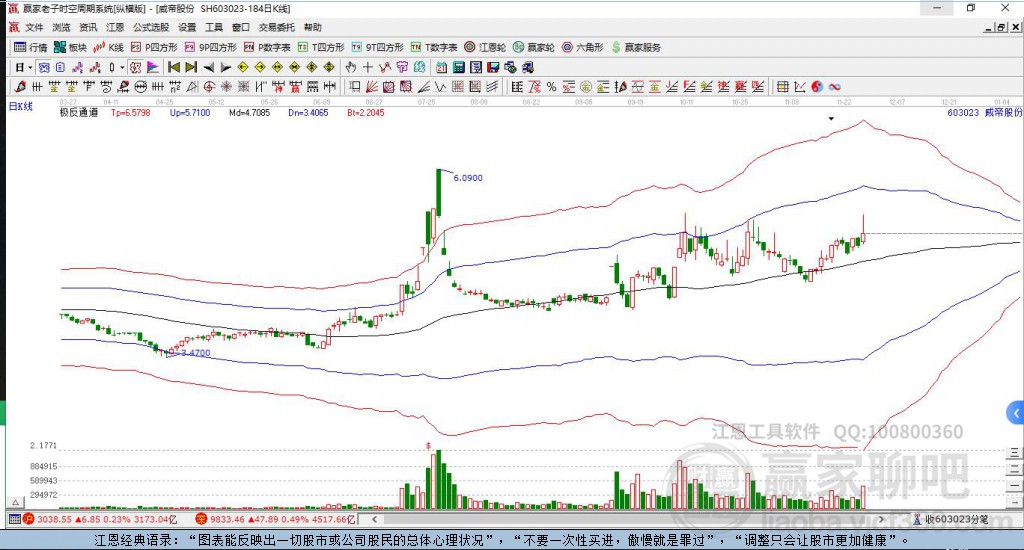Jump to last bar icon
1024x550 pixels.
click(x=191, y=67)
